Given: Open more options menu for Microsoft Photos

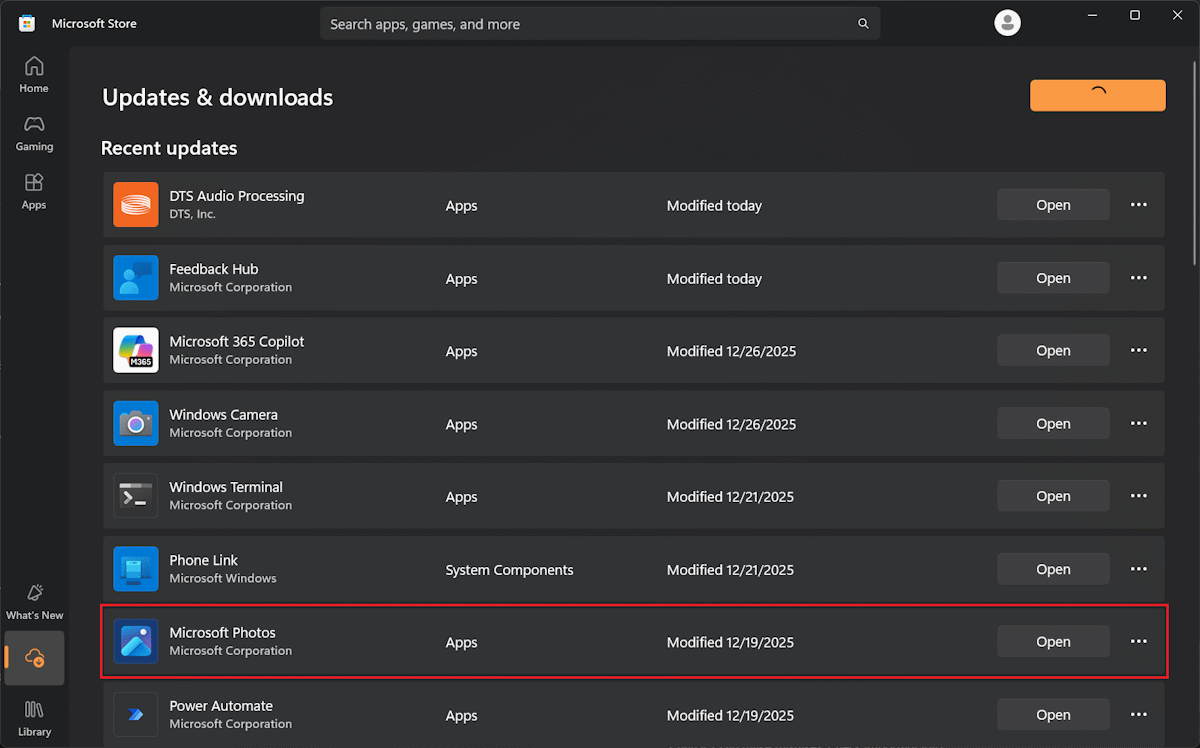Looking at the screenshot, I should click(x=1138, y=642).
